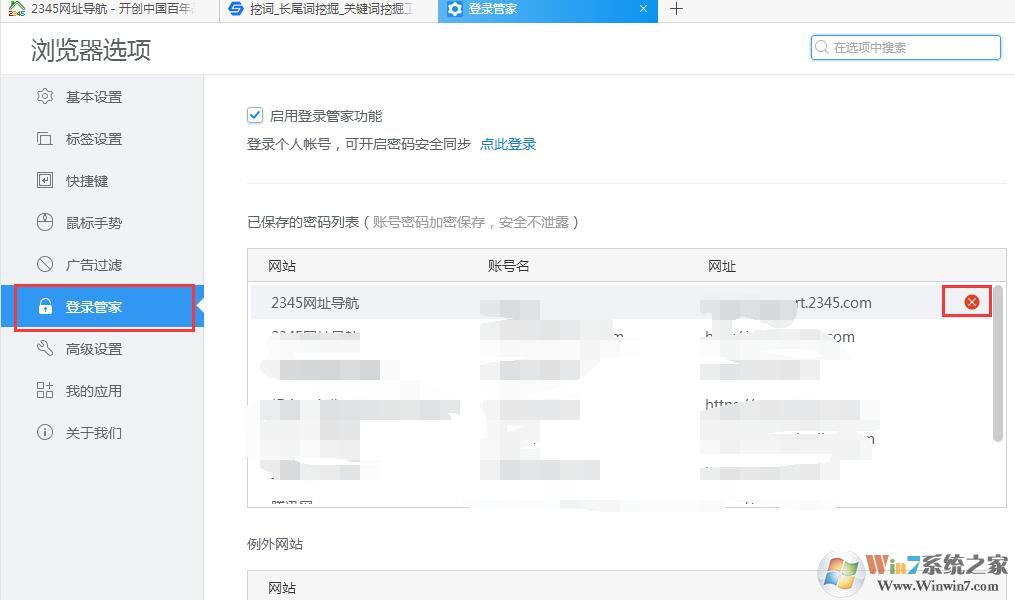Image resolution: width=1015 pixels, height=600 pixels.
Task: Click the wrench icon next to 高级设置
Action: coord(45,348)
